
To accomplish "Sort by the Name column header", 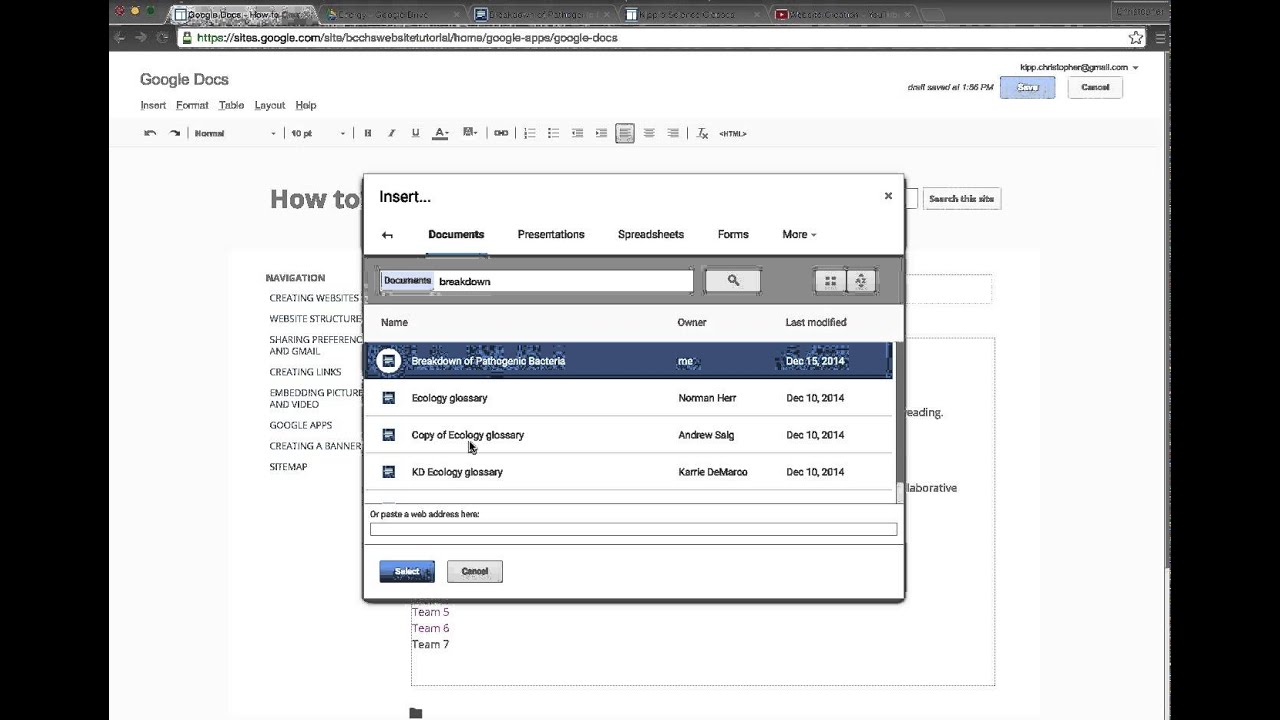I will [394, 322].
